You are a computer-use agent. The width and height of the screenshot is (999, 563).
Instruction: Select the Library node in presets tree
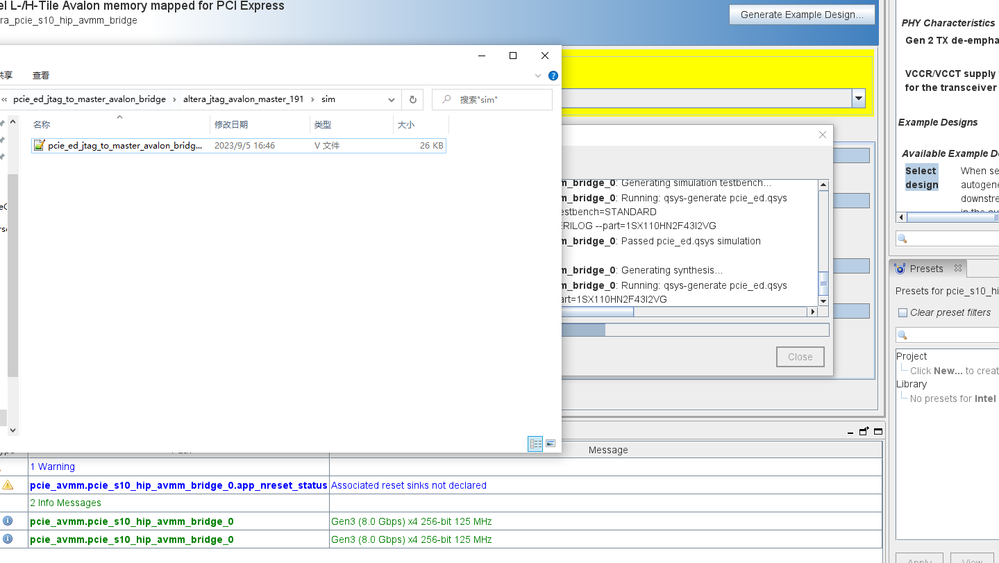pyautogui.click(x=911, y=384)
